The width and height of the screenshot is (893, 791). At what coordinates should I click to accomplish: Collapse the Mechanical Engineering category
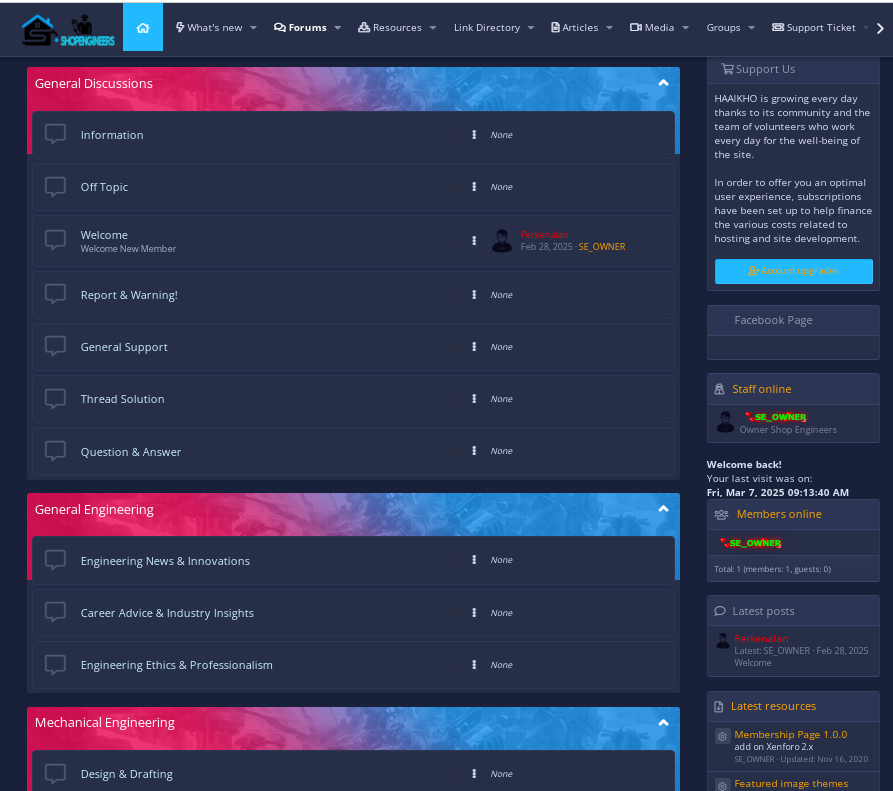tap(663, 723)
